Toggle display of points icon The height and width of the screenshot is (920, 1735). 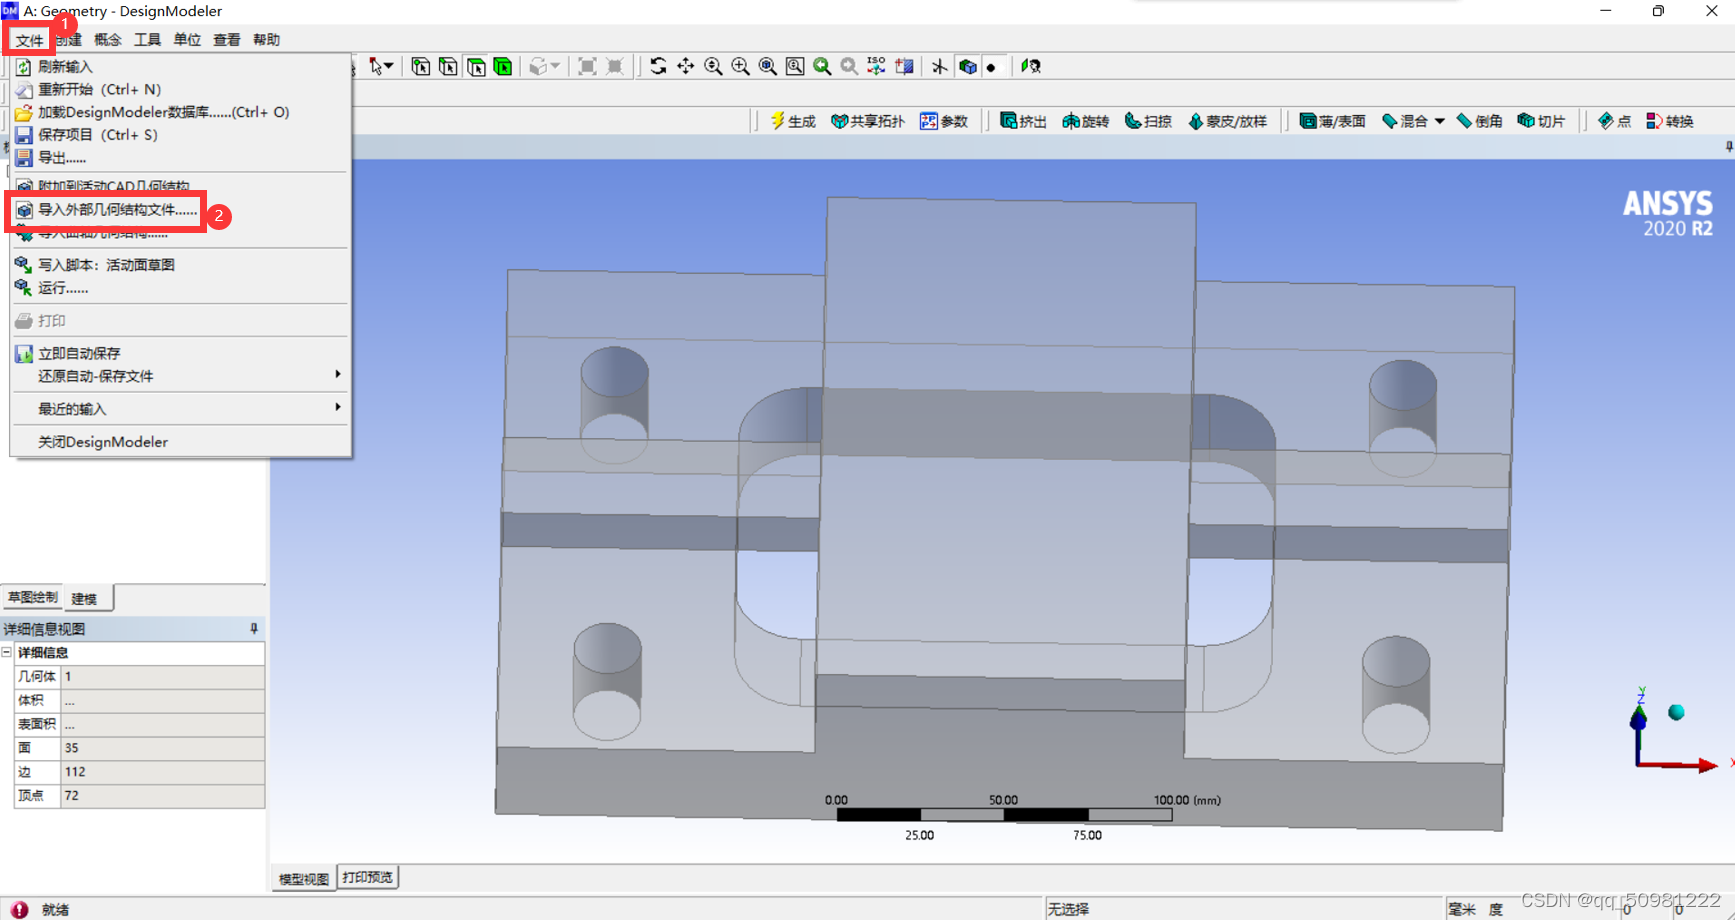point(992,67)
